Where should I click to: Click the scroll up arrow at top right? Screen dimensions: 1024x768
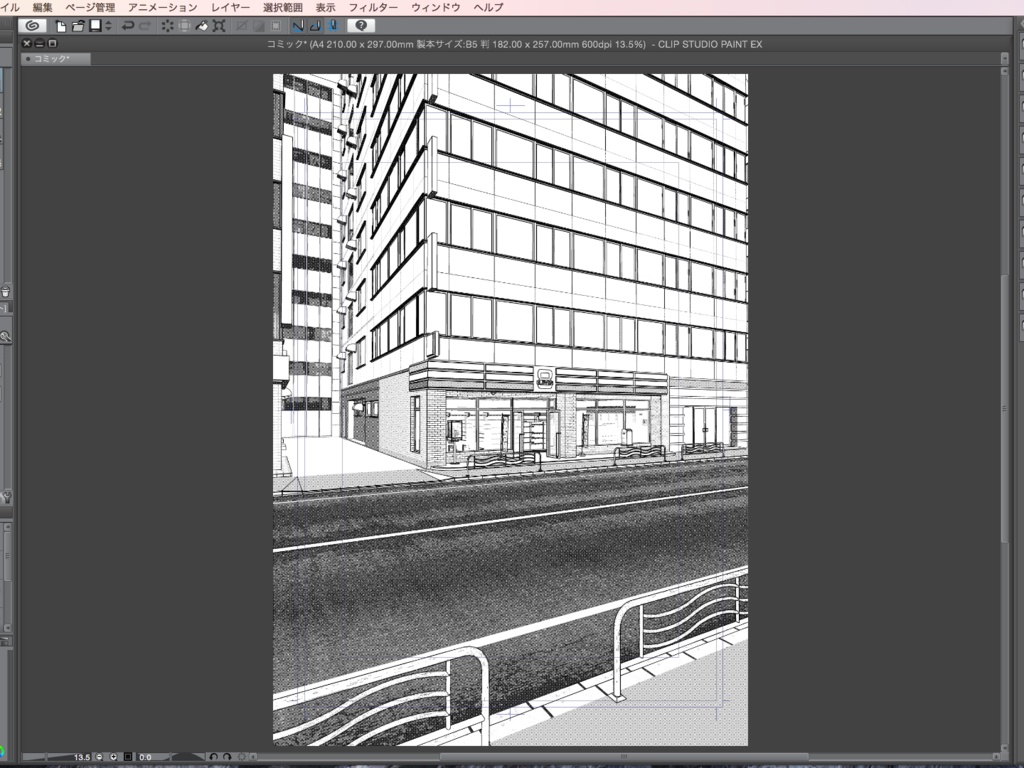1004,70
